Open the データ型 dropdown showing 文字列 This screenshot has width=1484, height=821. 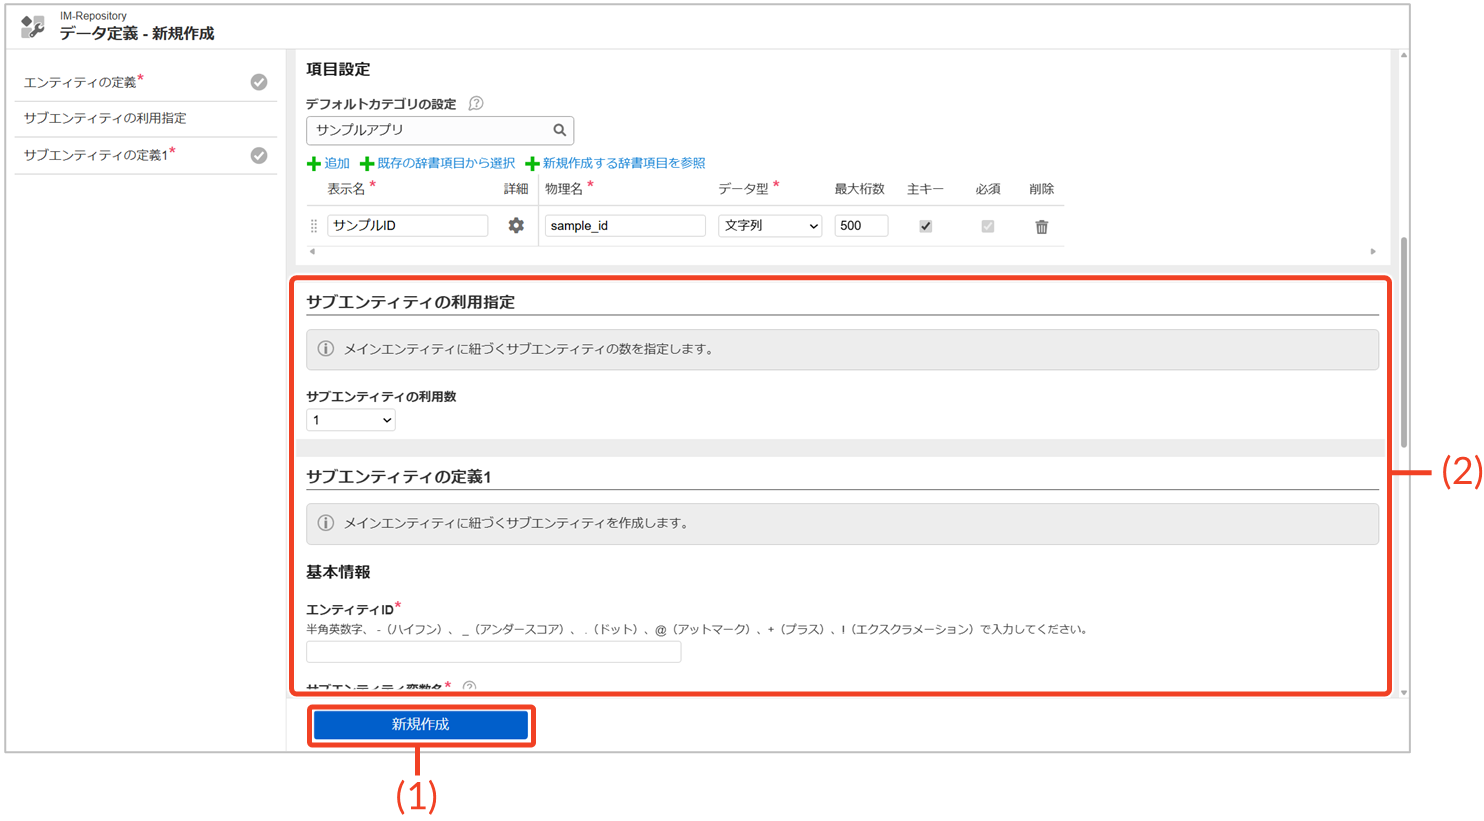[769, 226]
